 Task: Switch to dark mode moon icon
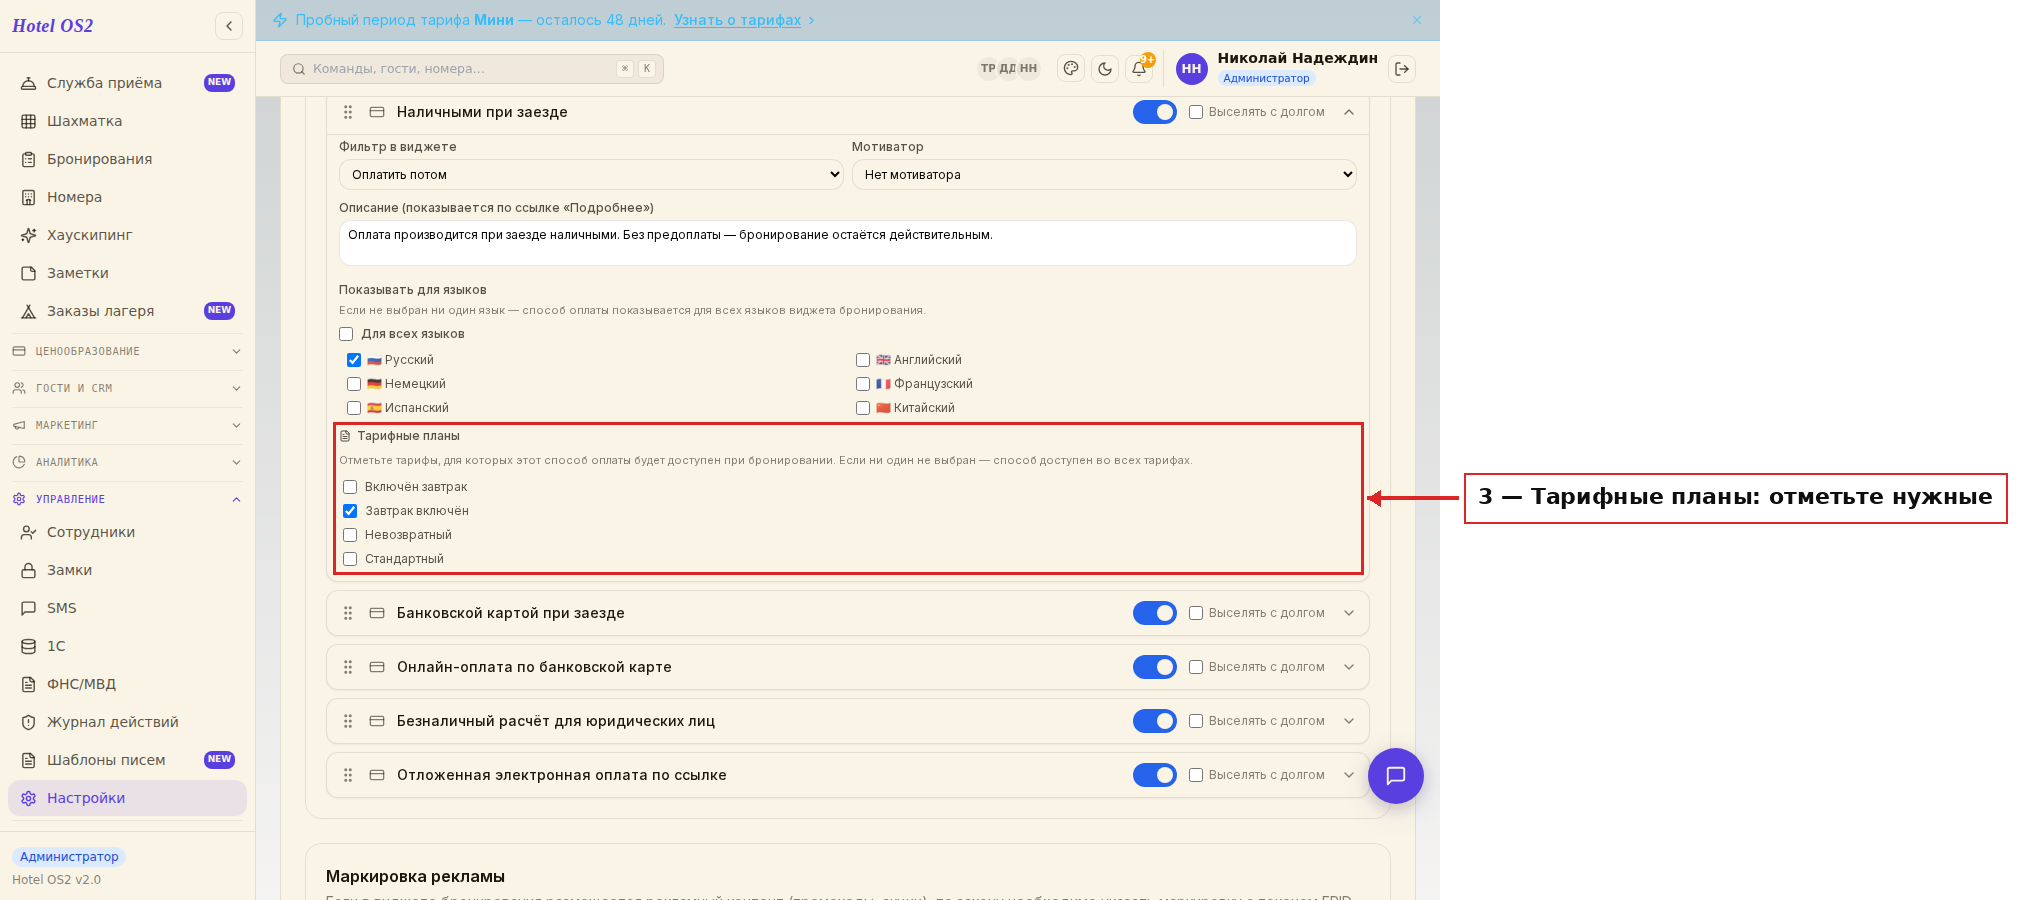coord(1105,69)
